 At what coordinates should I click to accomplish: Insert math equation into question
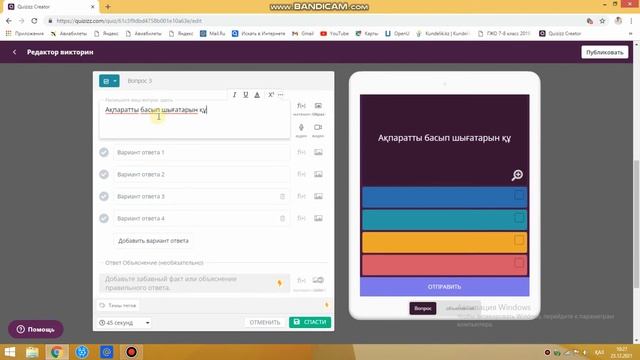click(301, 106)
